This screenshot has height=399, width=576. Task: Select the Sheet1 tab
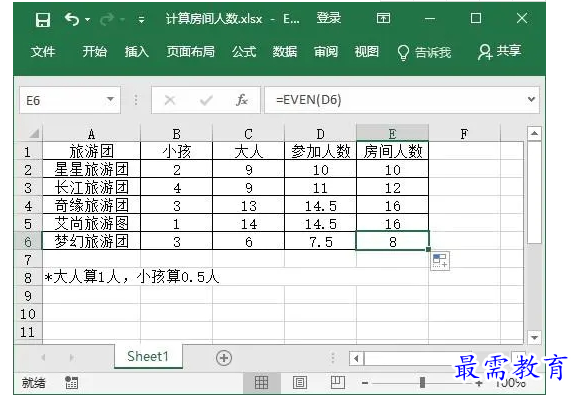click(x=148, y=356)
